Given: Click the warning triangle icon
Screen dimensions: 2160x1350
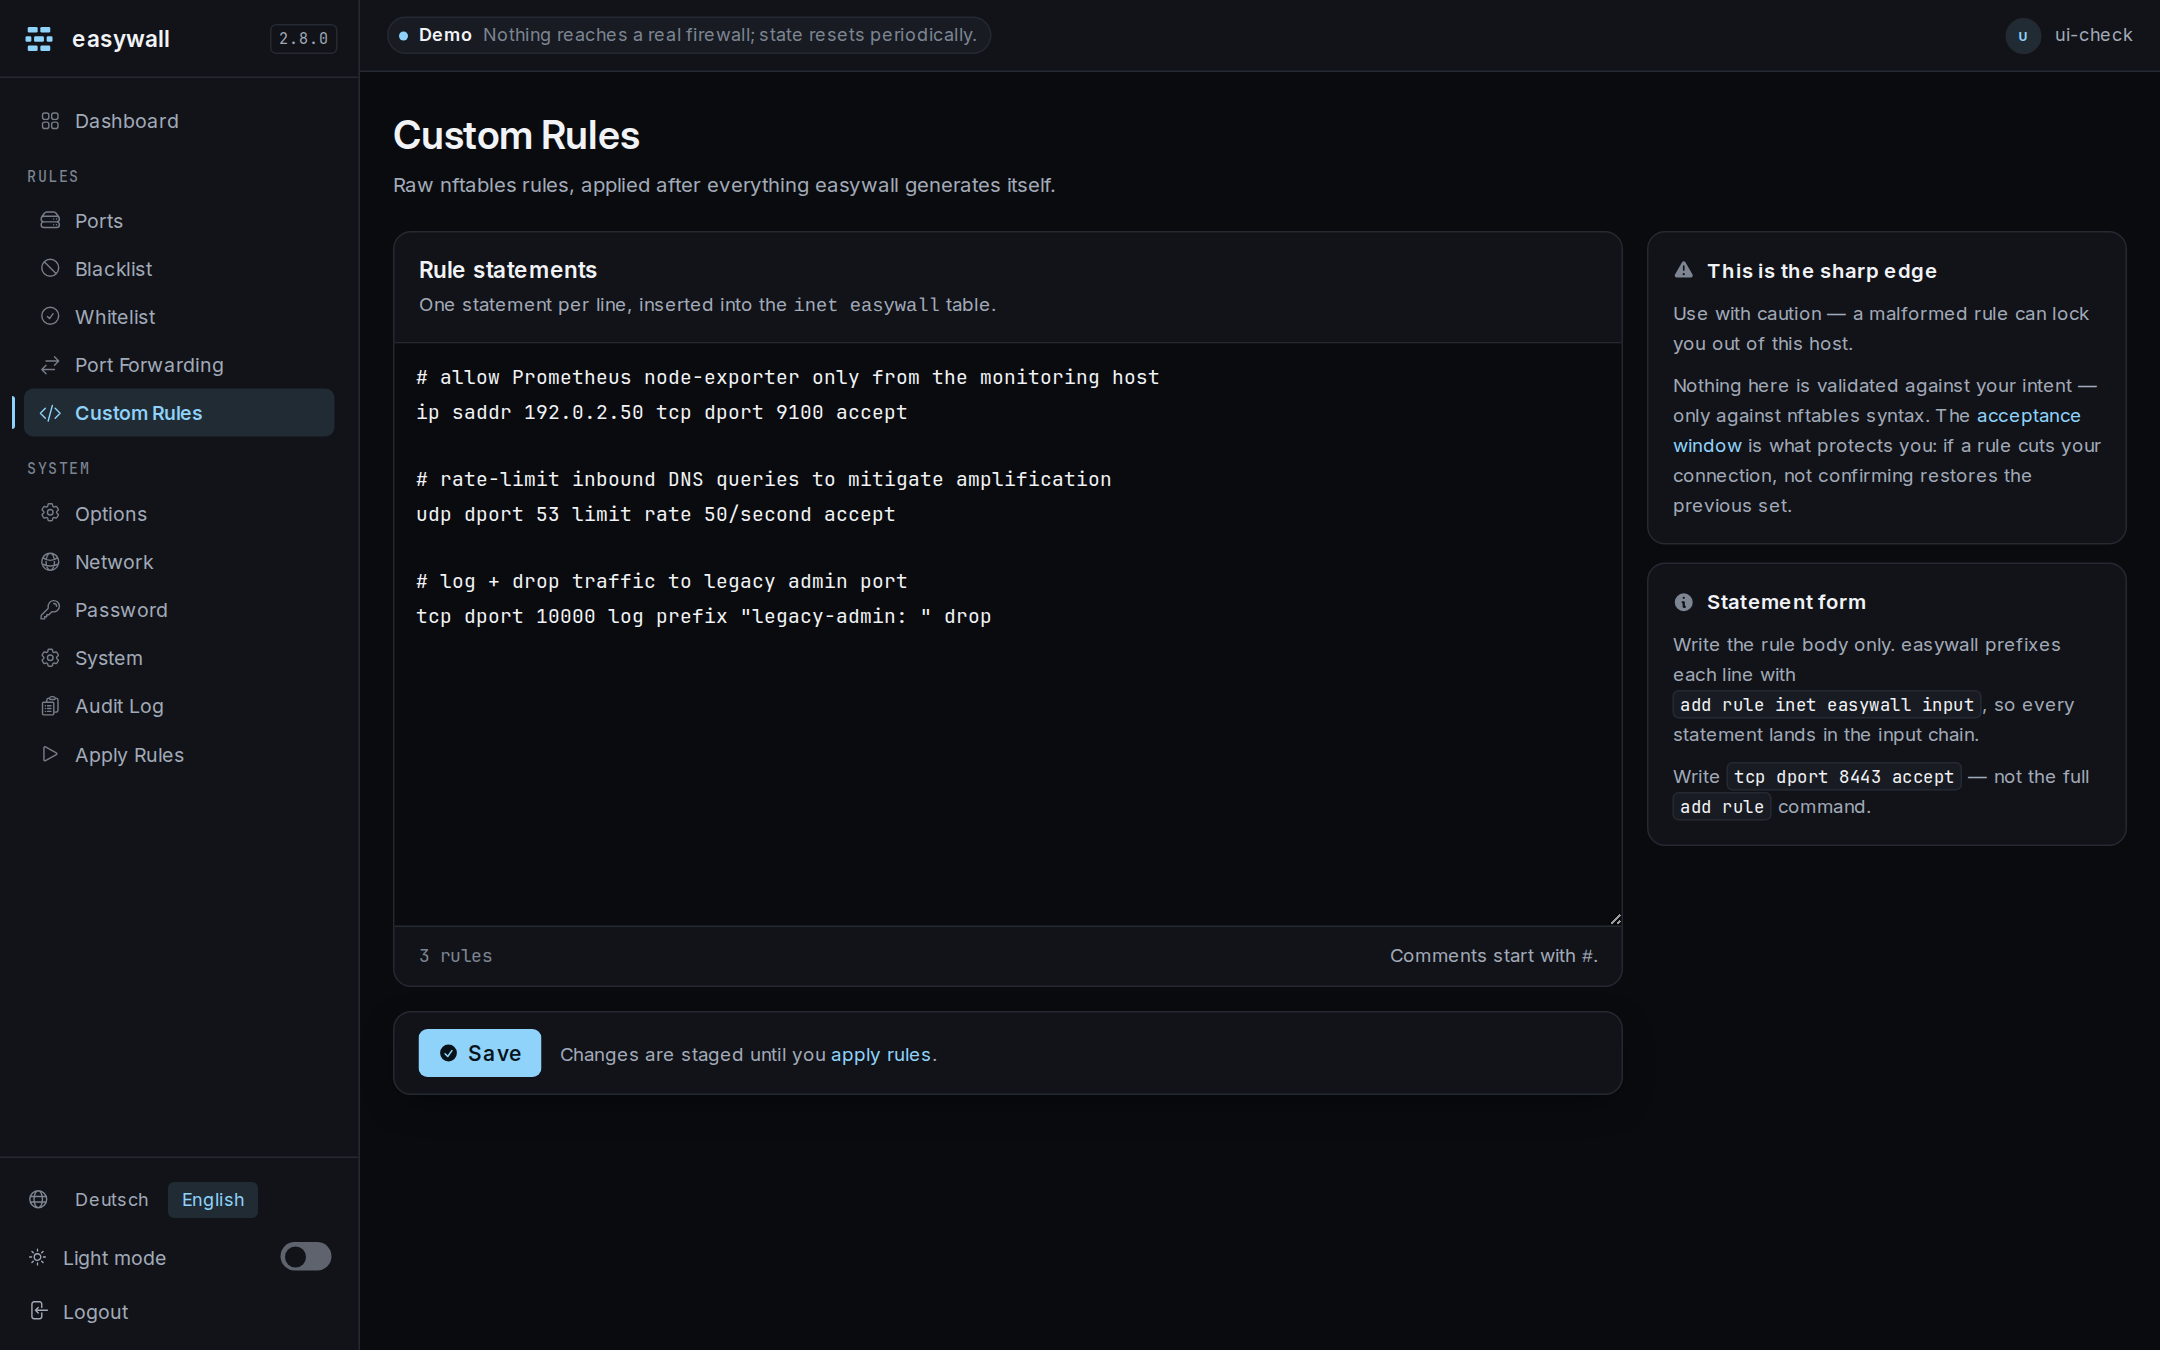Looking at the screenshot, I should [1684, 270].
